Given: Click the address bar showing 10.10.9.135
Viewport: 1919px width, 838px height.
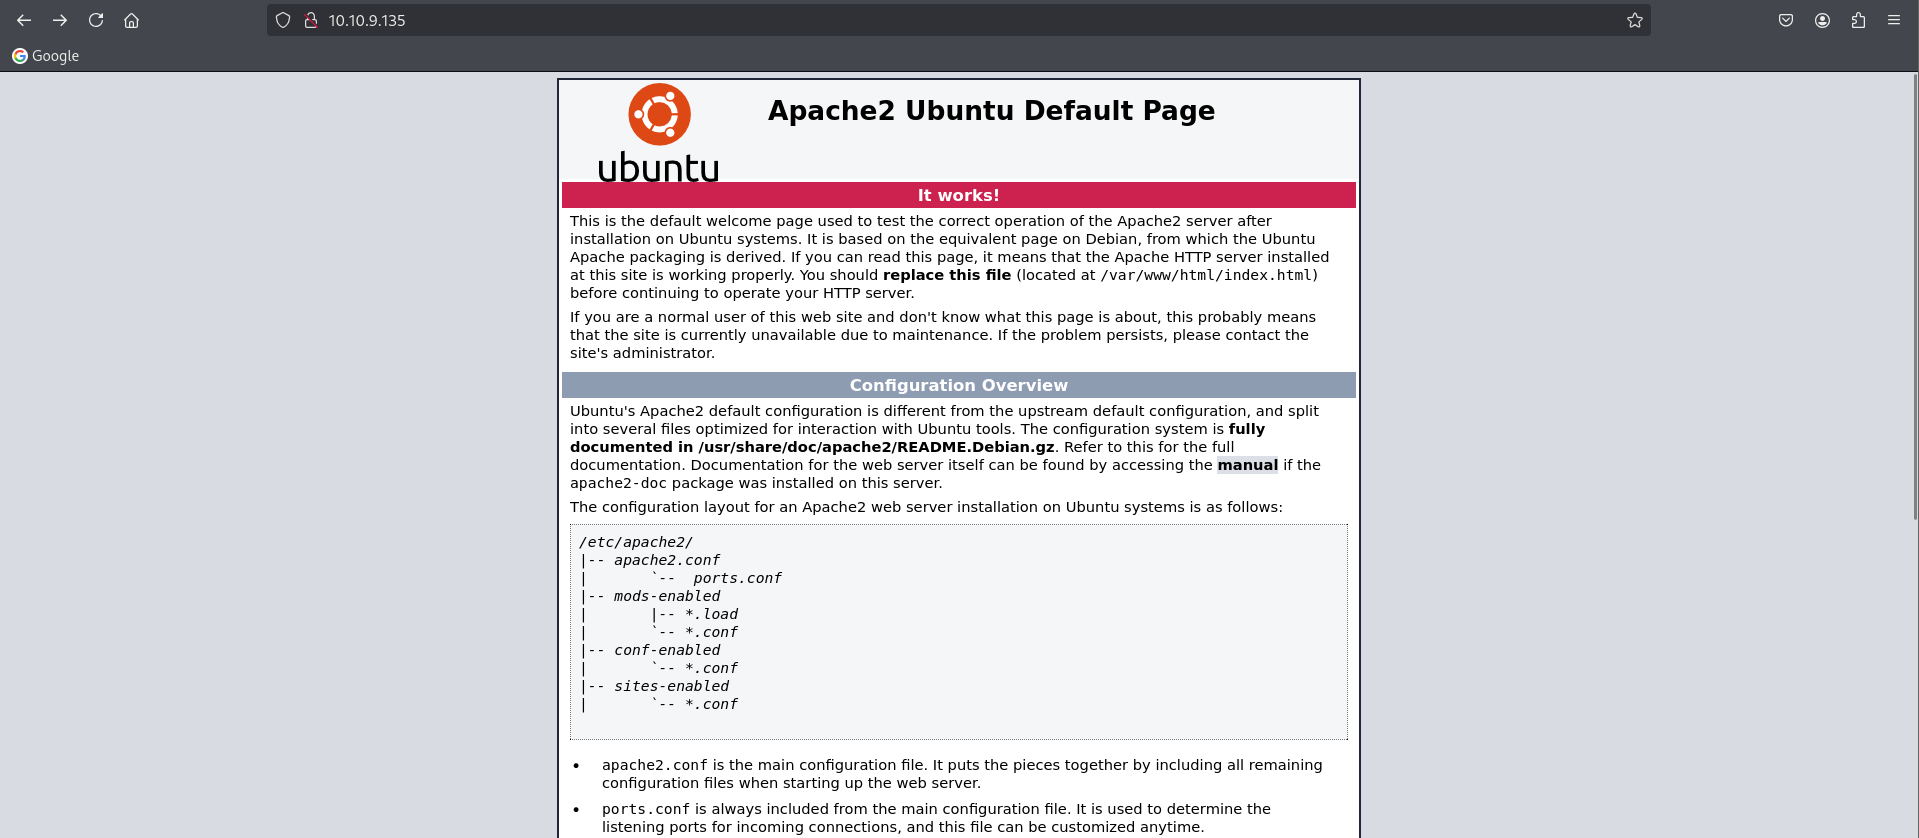Looking at the screenshot, I should point(960,20).
